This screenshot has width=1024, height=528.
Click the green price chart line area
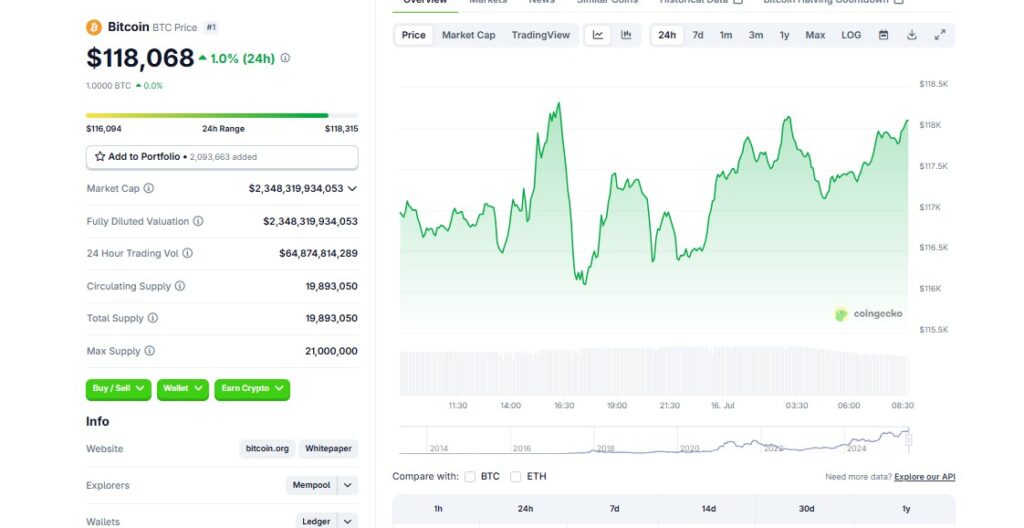click(x=653, y=216)
